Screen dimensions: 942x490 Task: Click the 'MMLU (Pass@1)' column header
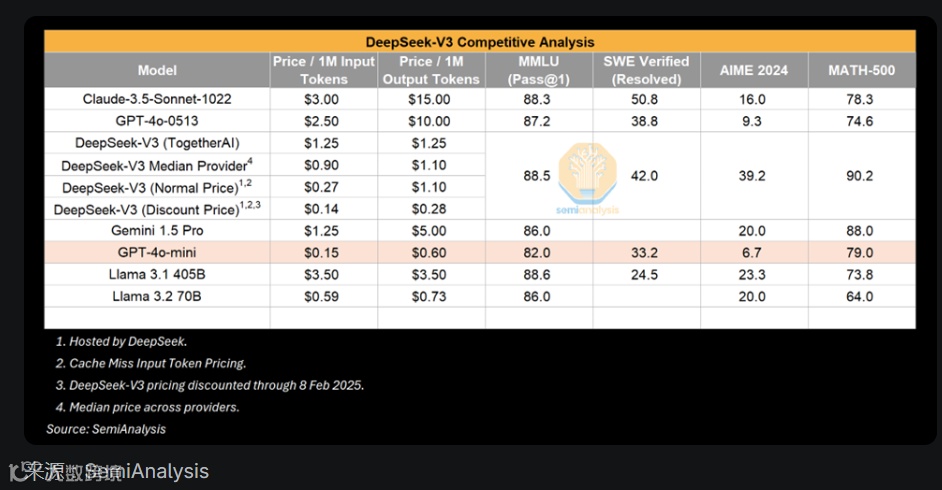point(539,70)
